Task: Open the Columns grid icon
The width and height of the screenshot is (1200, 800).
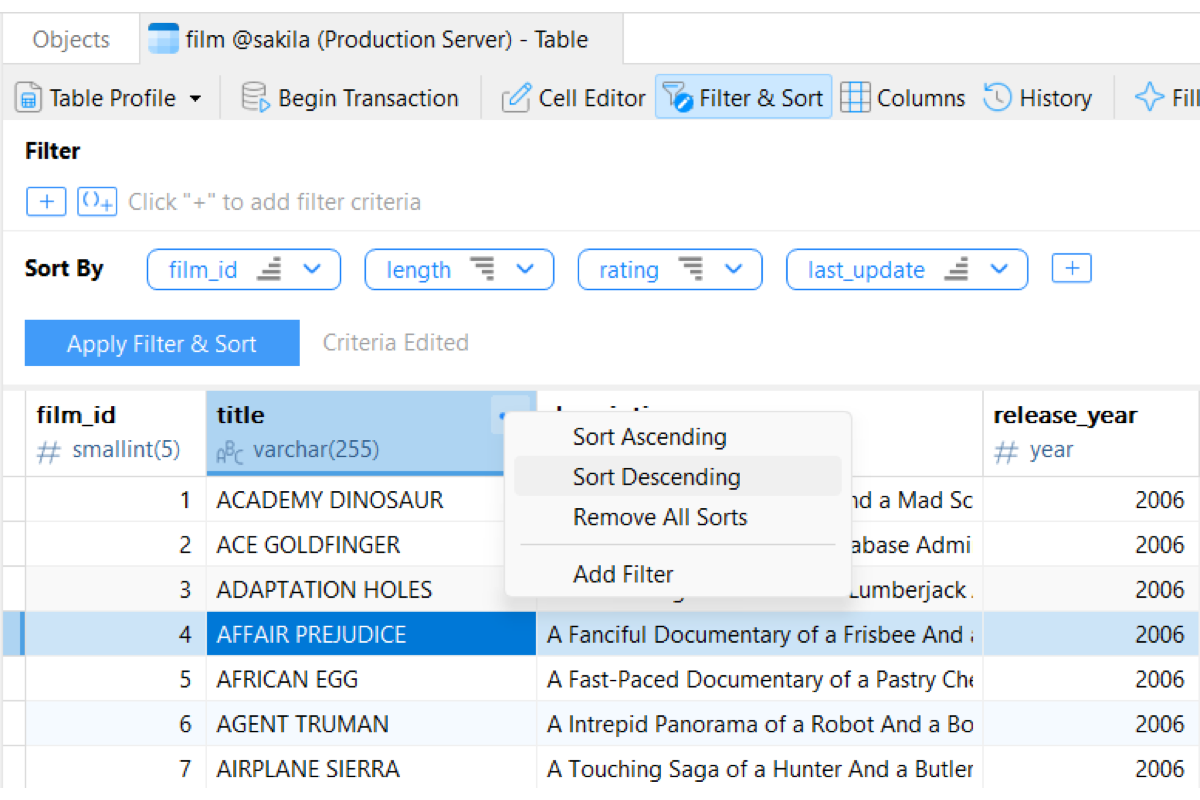Action: [x=854, y=98]
